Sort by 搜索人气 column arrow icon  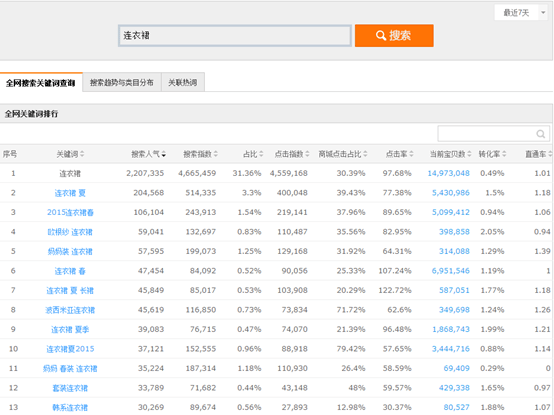click(x=164, y=154)
